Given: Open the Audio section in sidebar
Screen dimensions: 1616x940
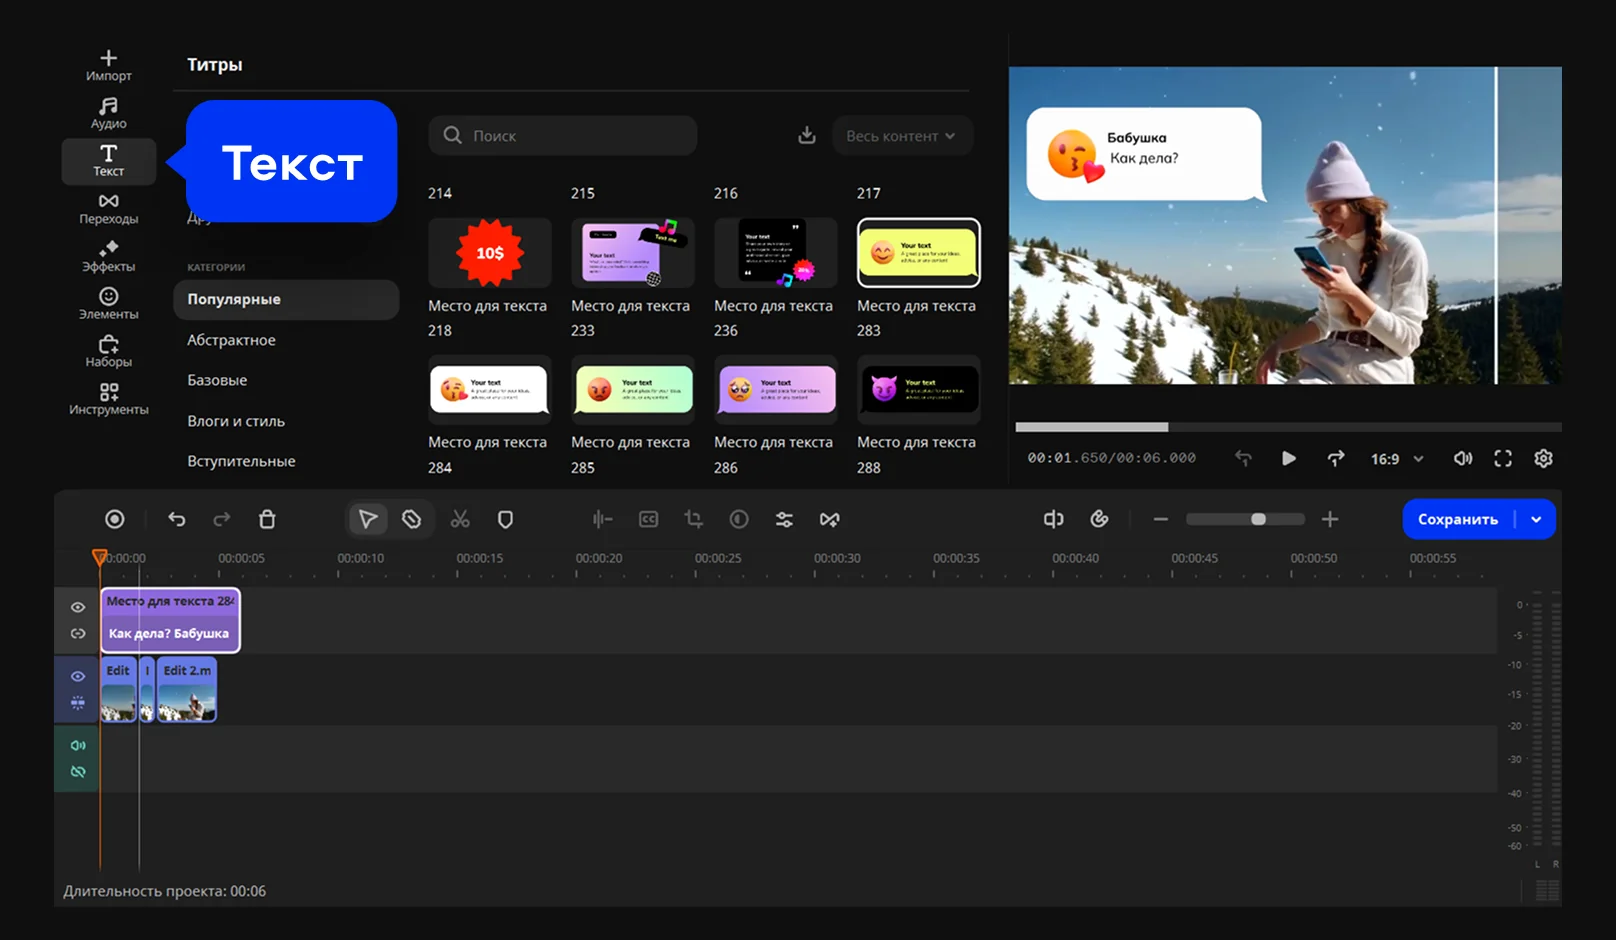Looking at the screenshot, I should (108, 113).
